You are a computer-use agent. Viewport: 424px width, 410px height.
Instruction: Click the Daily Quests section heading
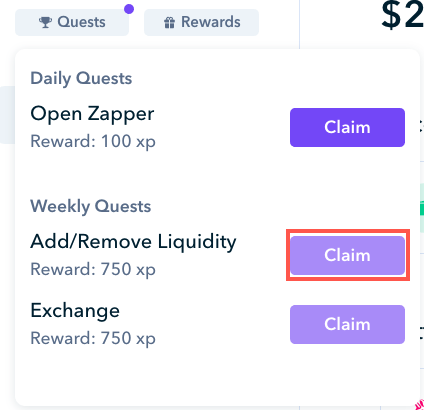click(81, 79)
